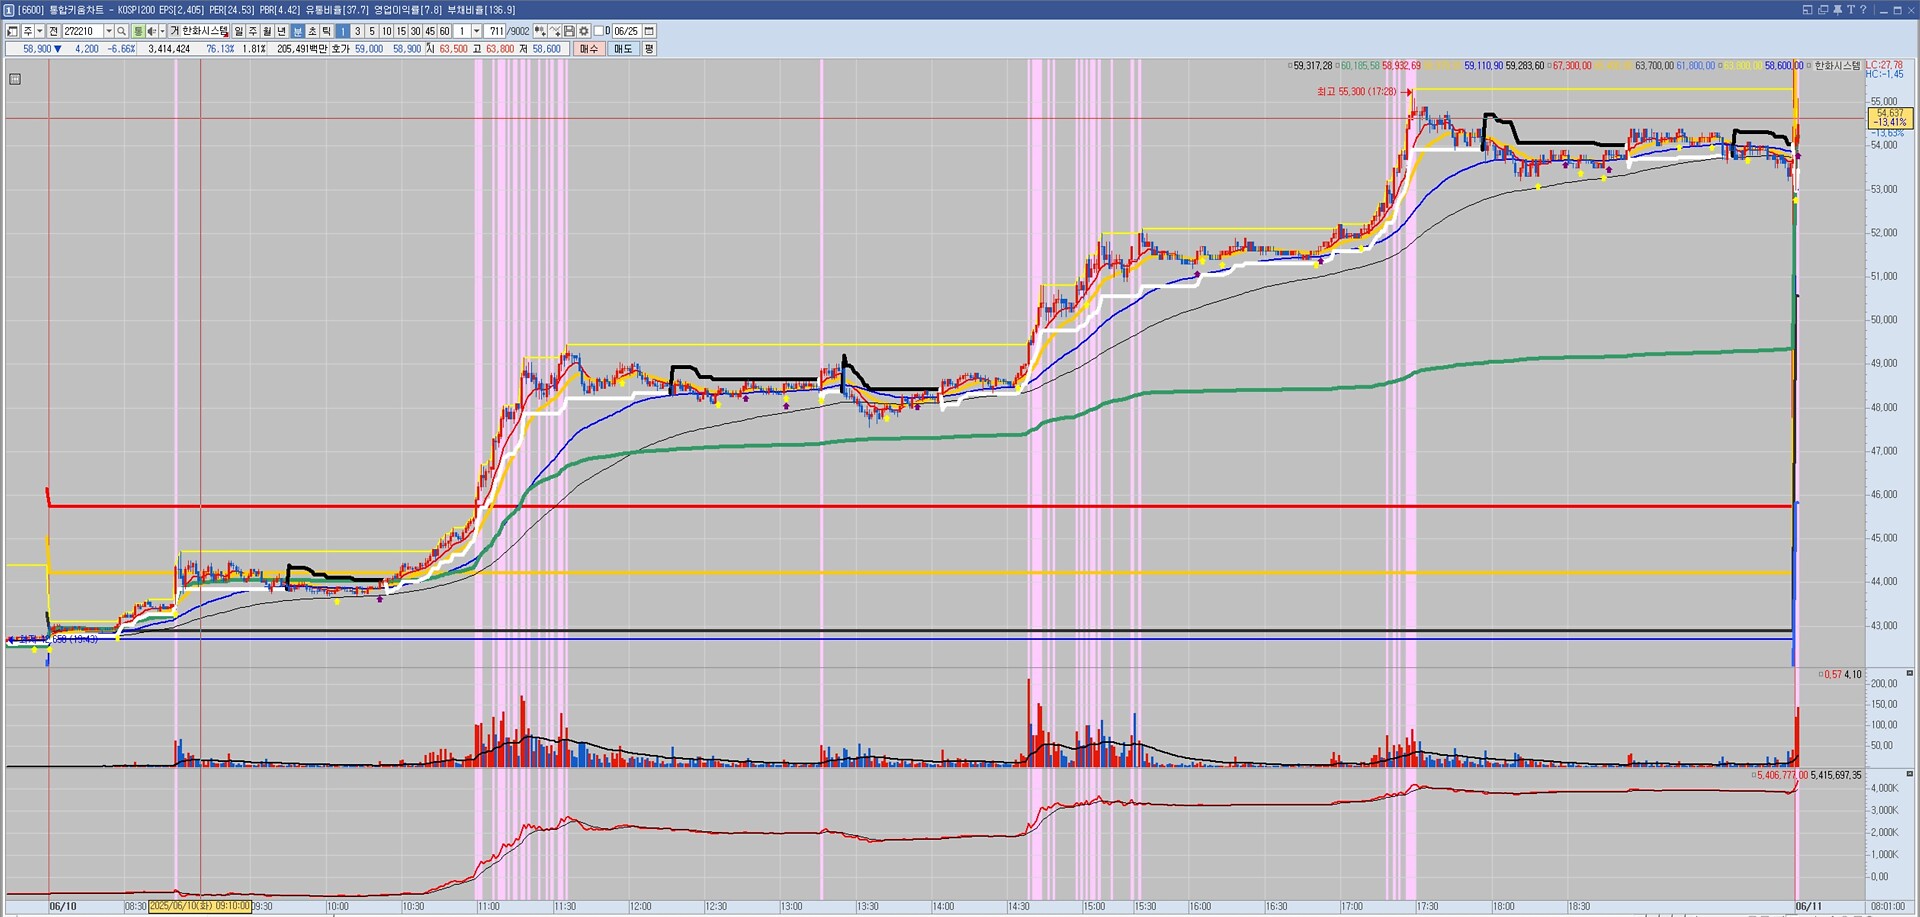1920x917 pixels.
Task: Select the 5-minute interval tab
Action: pos(372,32)
